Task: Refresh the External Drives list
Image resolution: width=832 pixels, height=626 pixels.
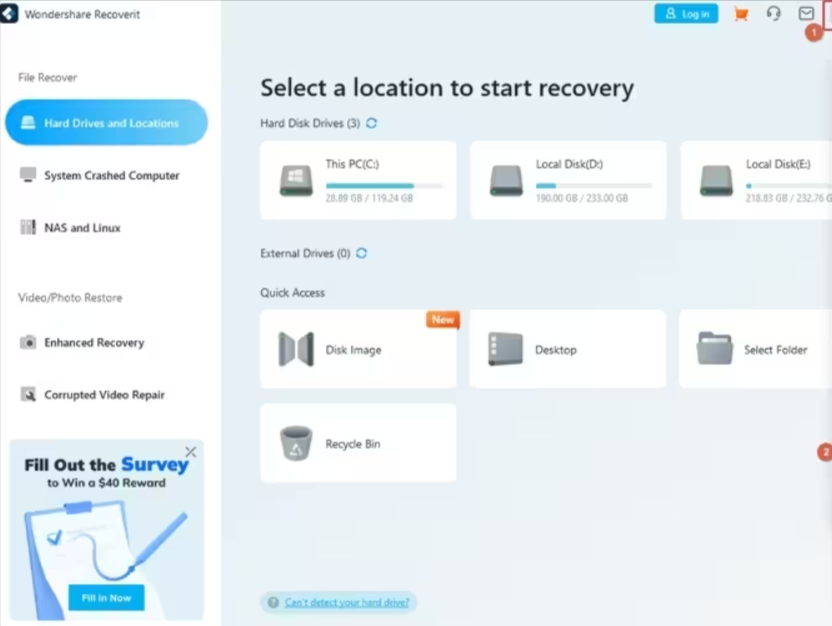Action: (361, 253)
